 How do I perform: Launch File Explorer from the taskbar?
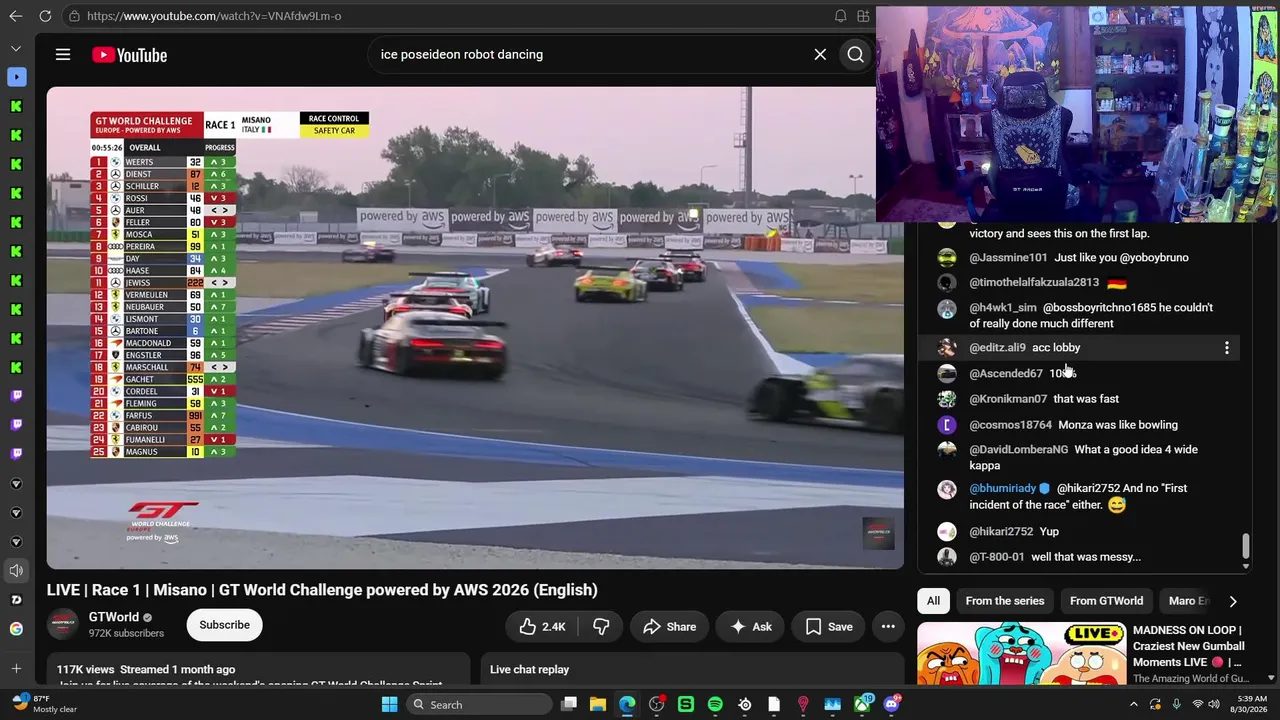(x=598, y=704)
